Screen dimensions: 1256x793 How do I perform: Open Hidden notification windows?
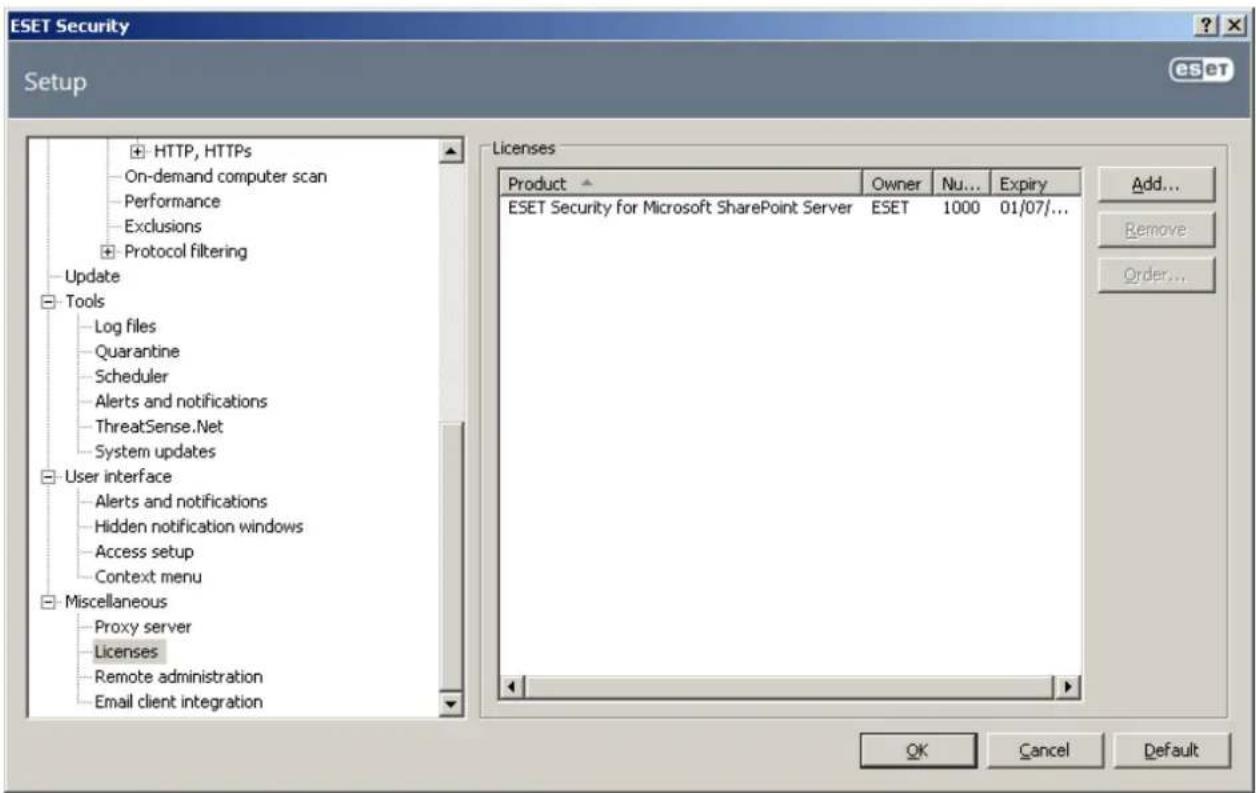[199, 526]
